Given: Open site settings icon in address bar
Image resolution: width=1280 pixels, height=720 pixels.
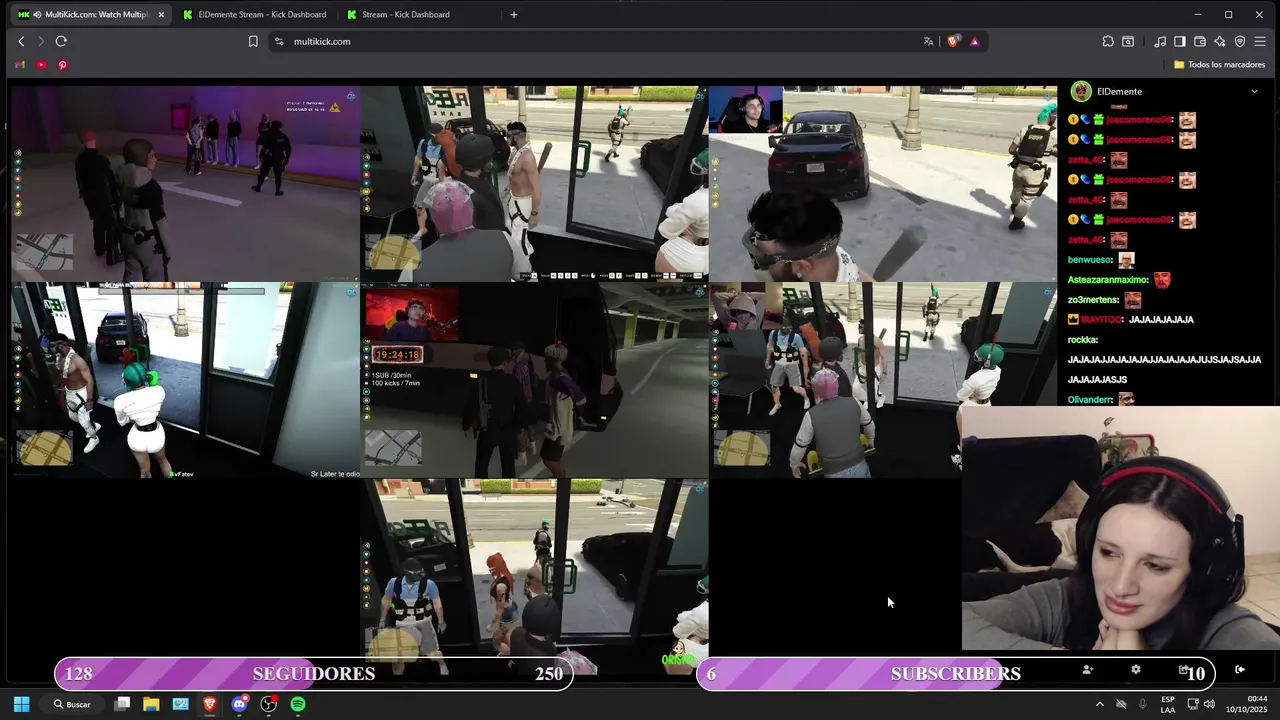Looking at the screenshot, I should (279, 41).
